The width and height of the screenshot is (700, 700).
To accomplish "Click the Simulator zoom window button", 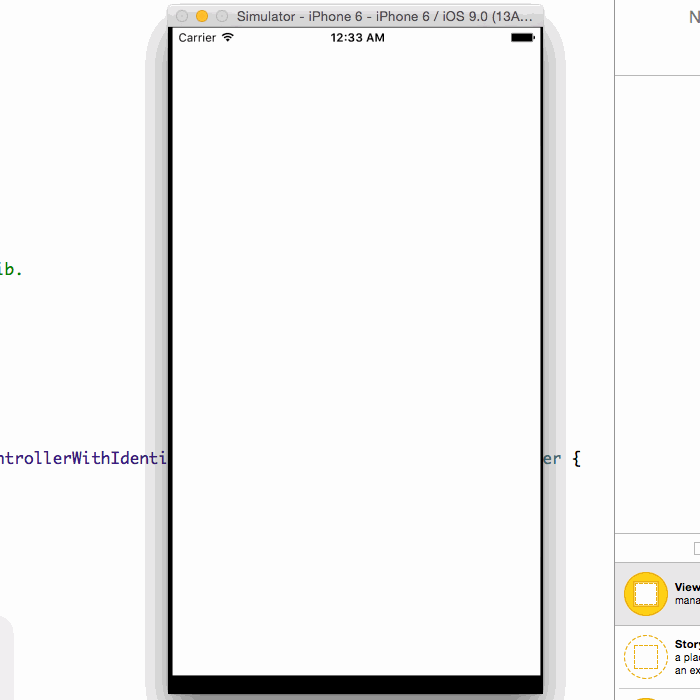I will [221, 16].
